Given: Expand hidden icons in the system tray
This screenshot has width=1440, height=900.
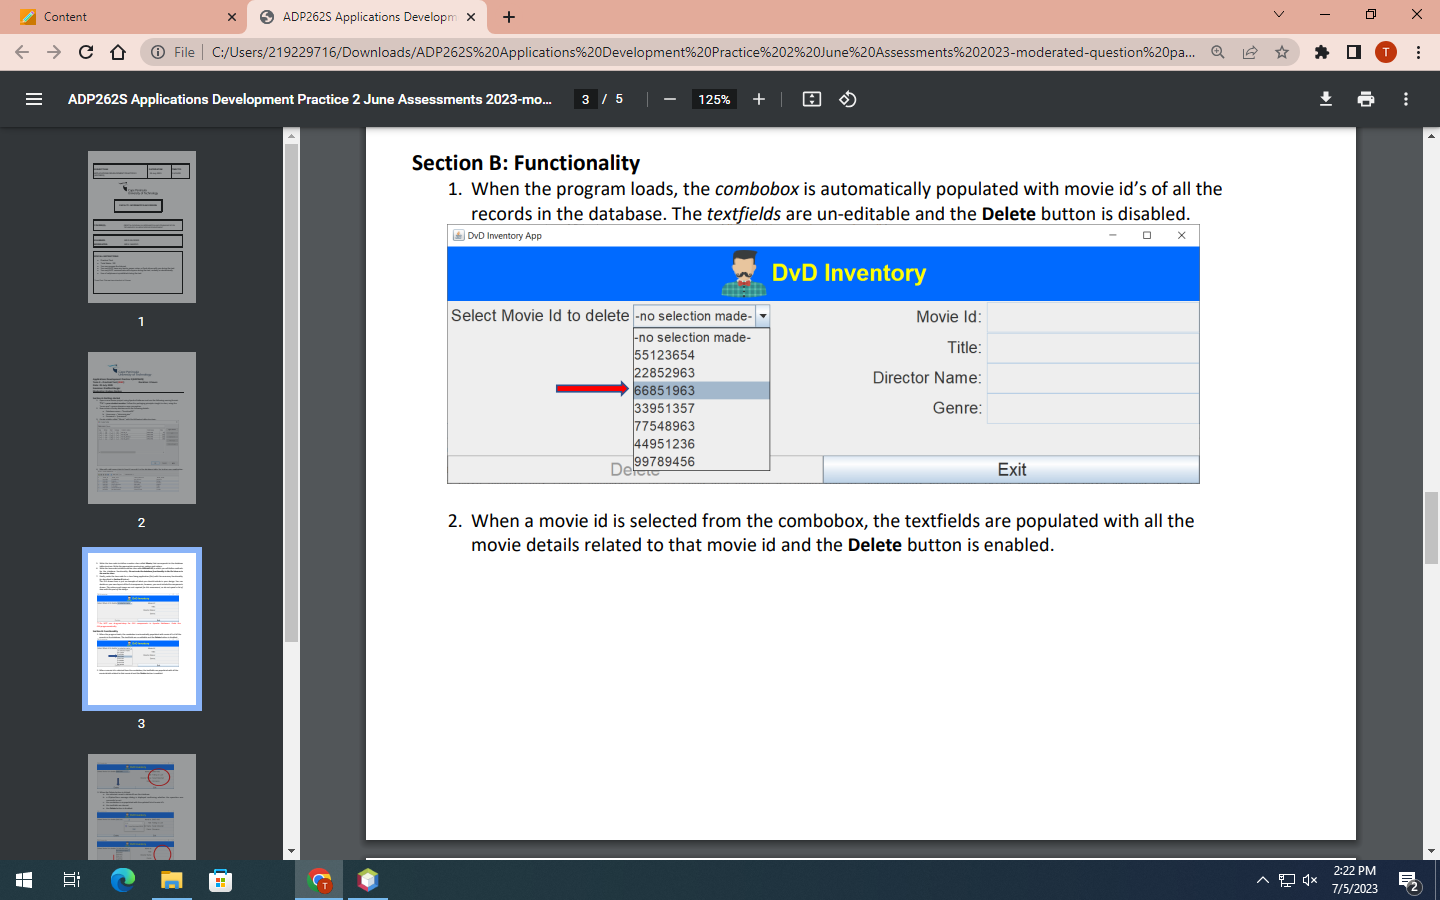Looking at the screenshot, I should [1262, 880].
